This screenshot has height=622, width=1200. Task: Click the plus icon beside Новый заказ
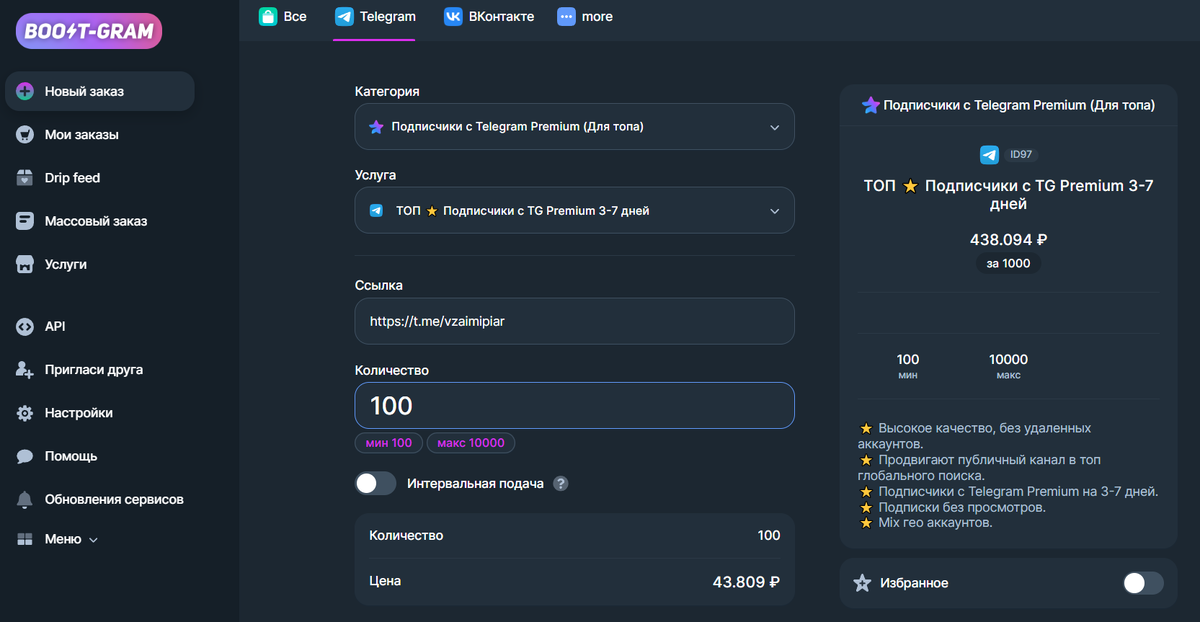pos(26,91)
